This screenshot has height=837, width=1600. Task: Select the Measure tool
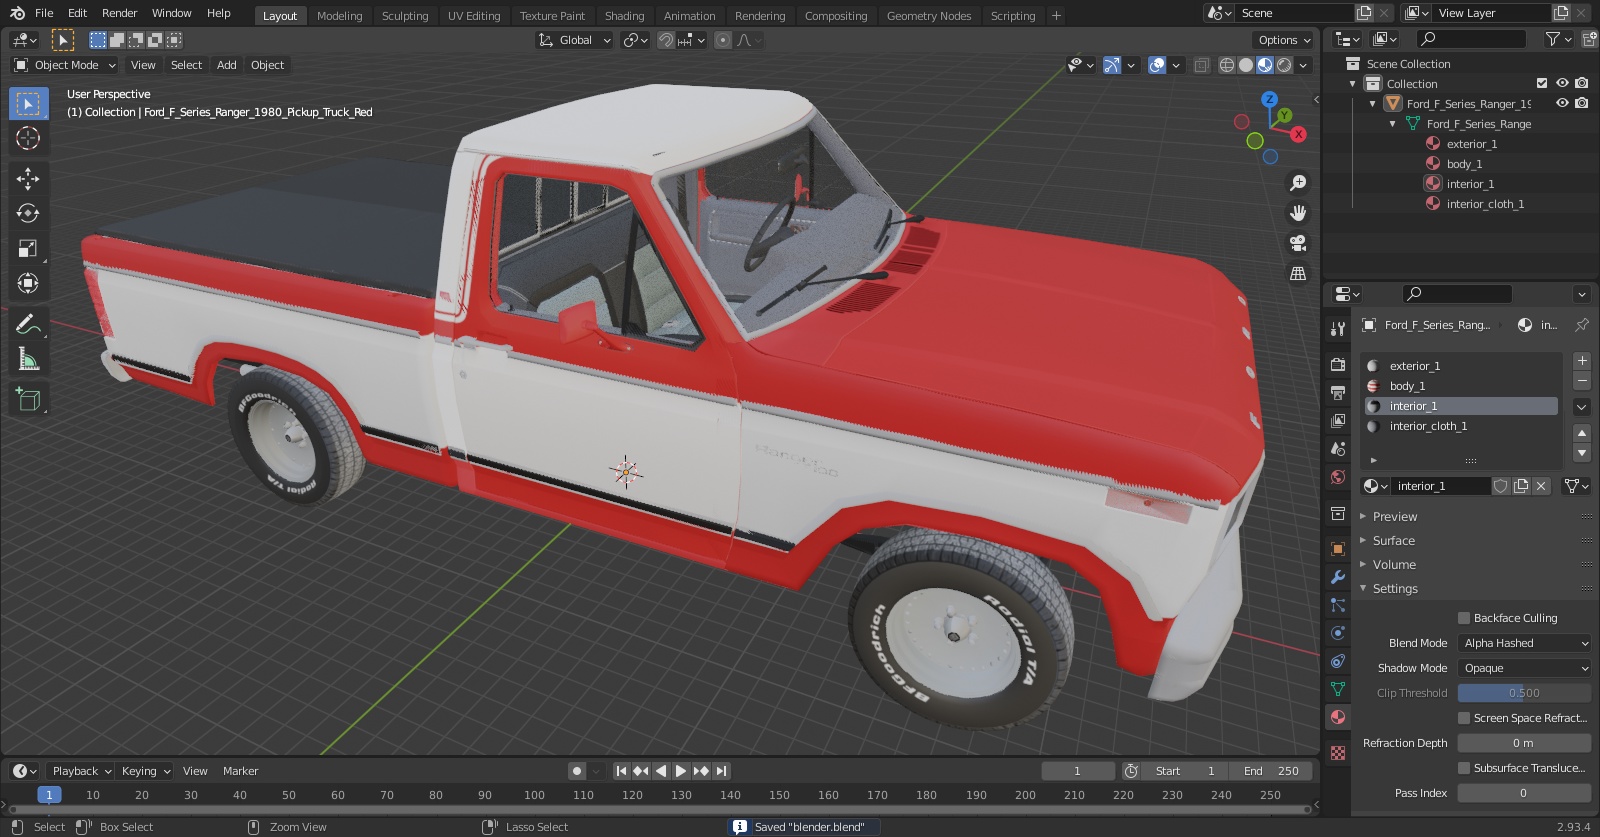(28, 359)
